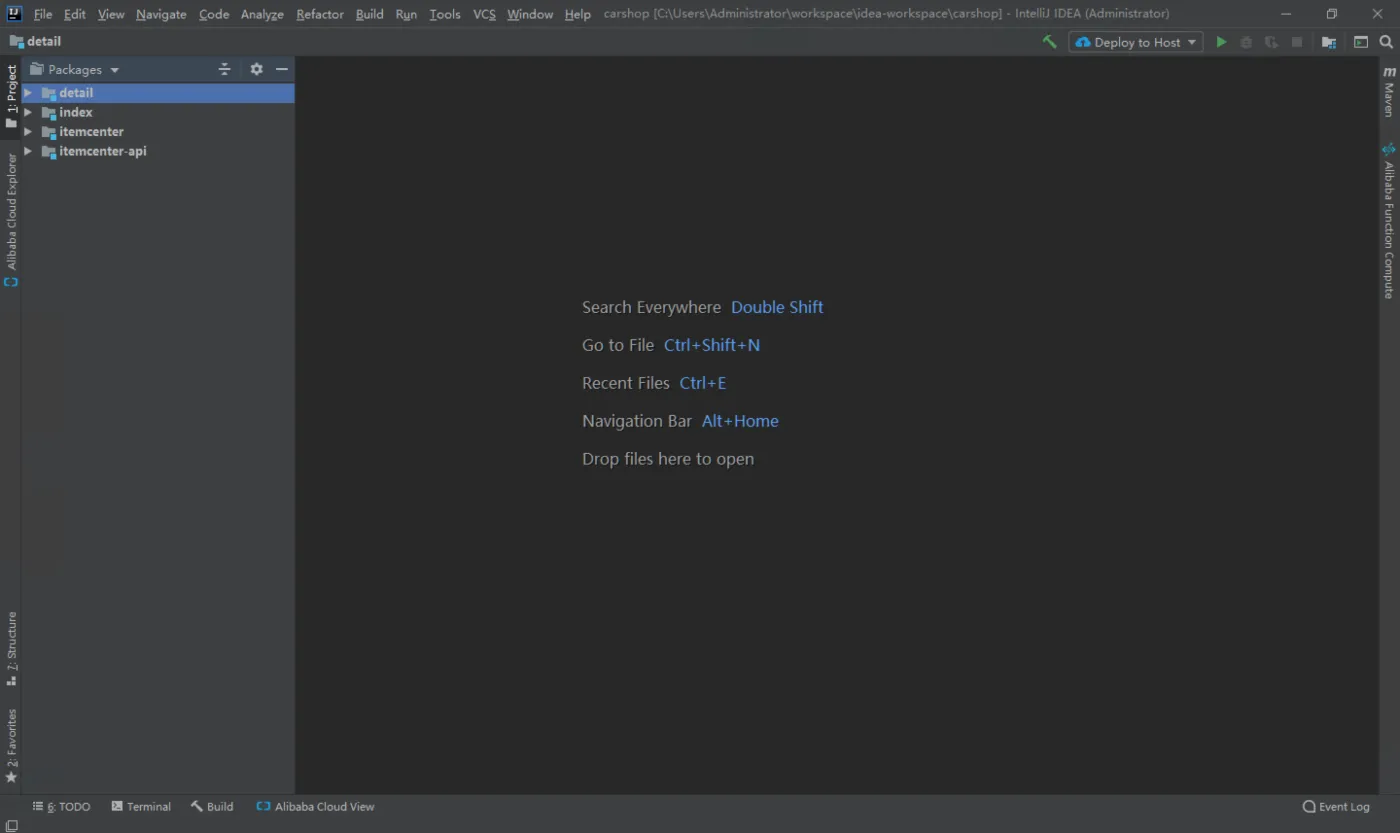Click the detail breadcrumb in navigation bar

click(x=36, y=41)
